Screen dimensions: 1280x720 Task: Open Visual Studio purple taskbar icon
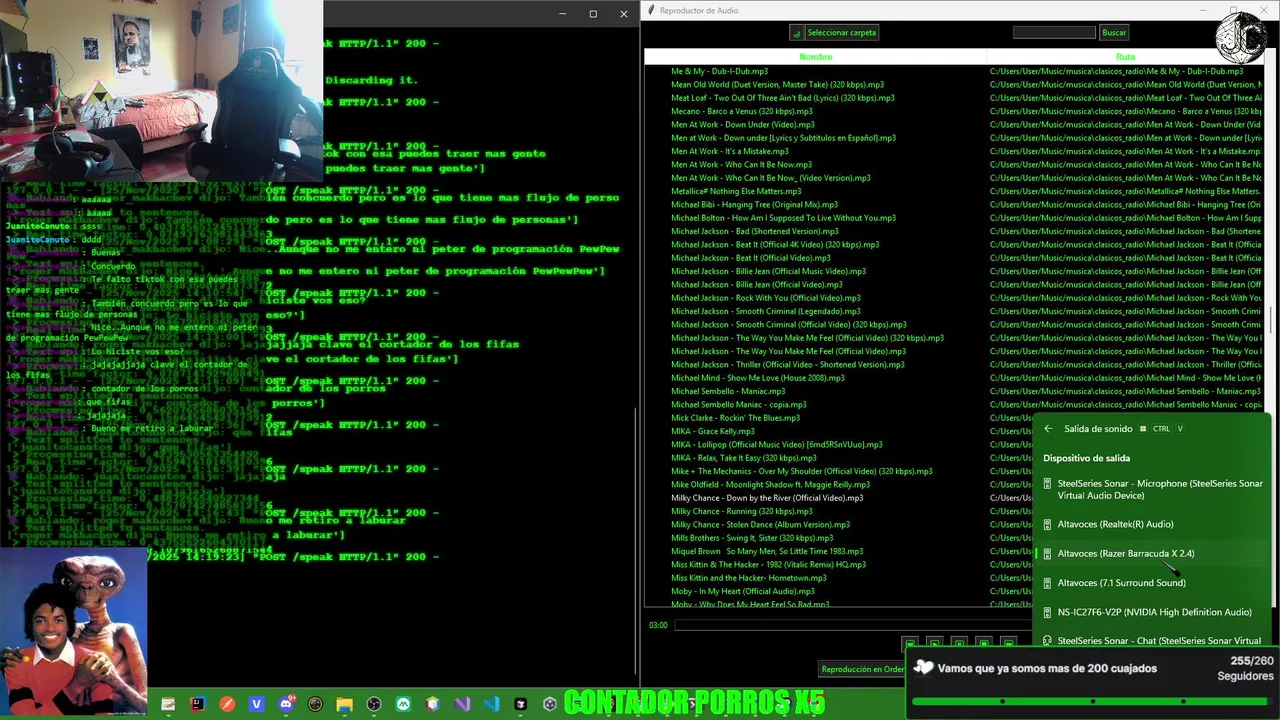461,704
